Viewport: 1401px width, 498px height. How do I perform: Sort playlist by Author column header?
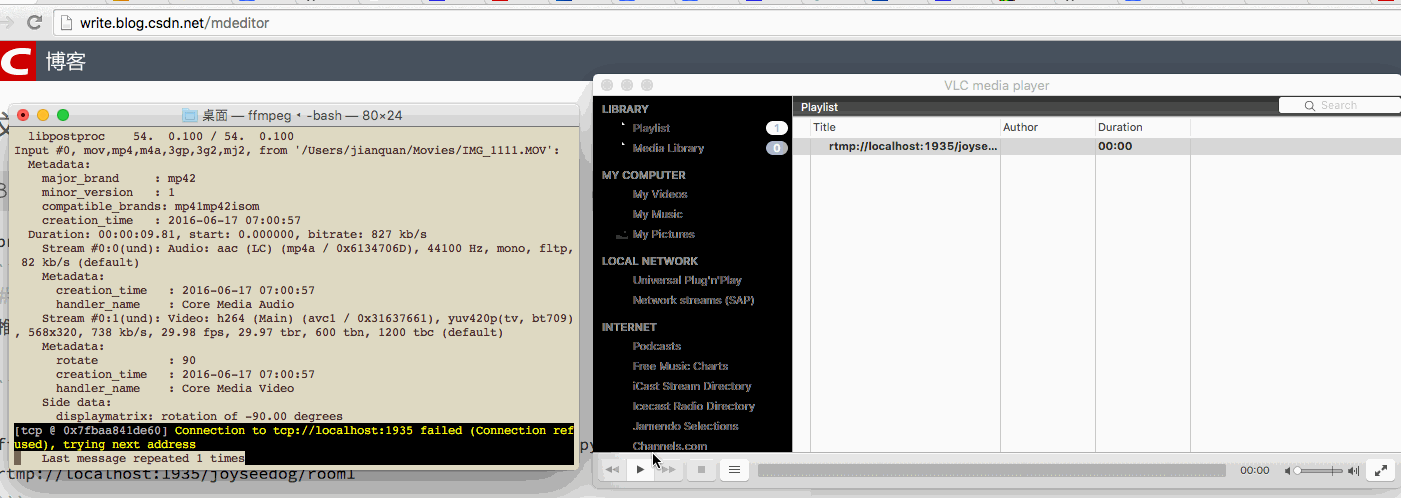click(x=1048, y=127)
